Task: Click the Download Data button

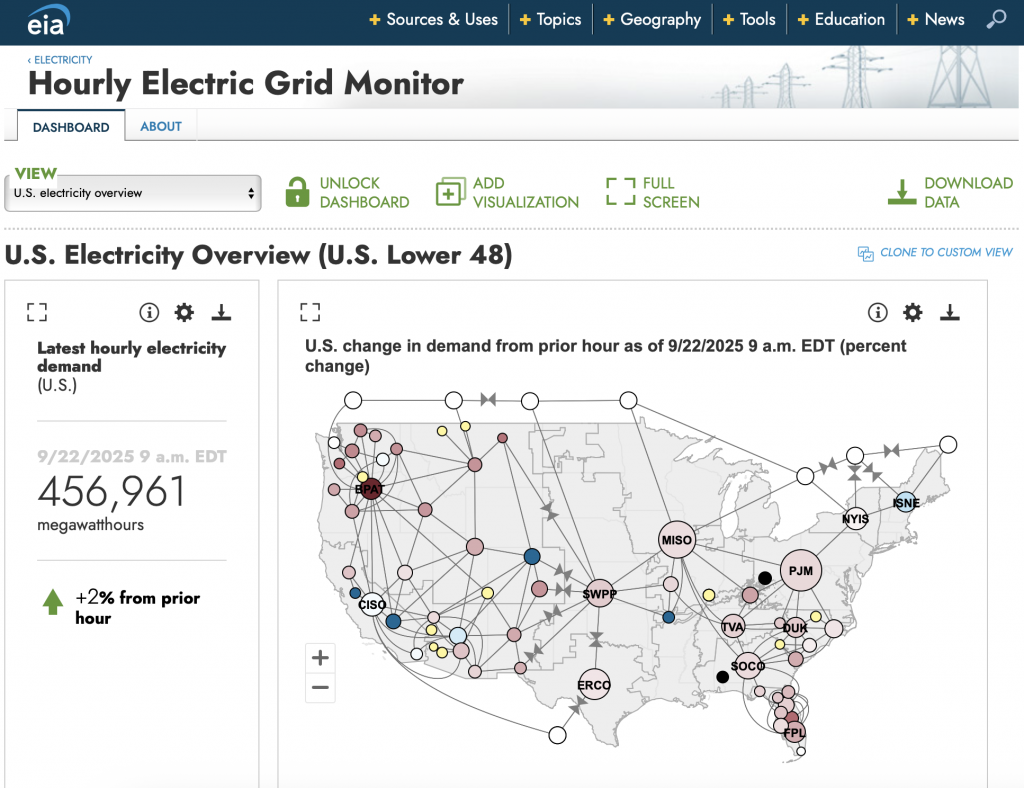Action: pos(951,192)
